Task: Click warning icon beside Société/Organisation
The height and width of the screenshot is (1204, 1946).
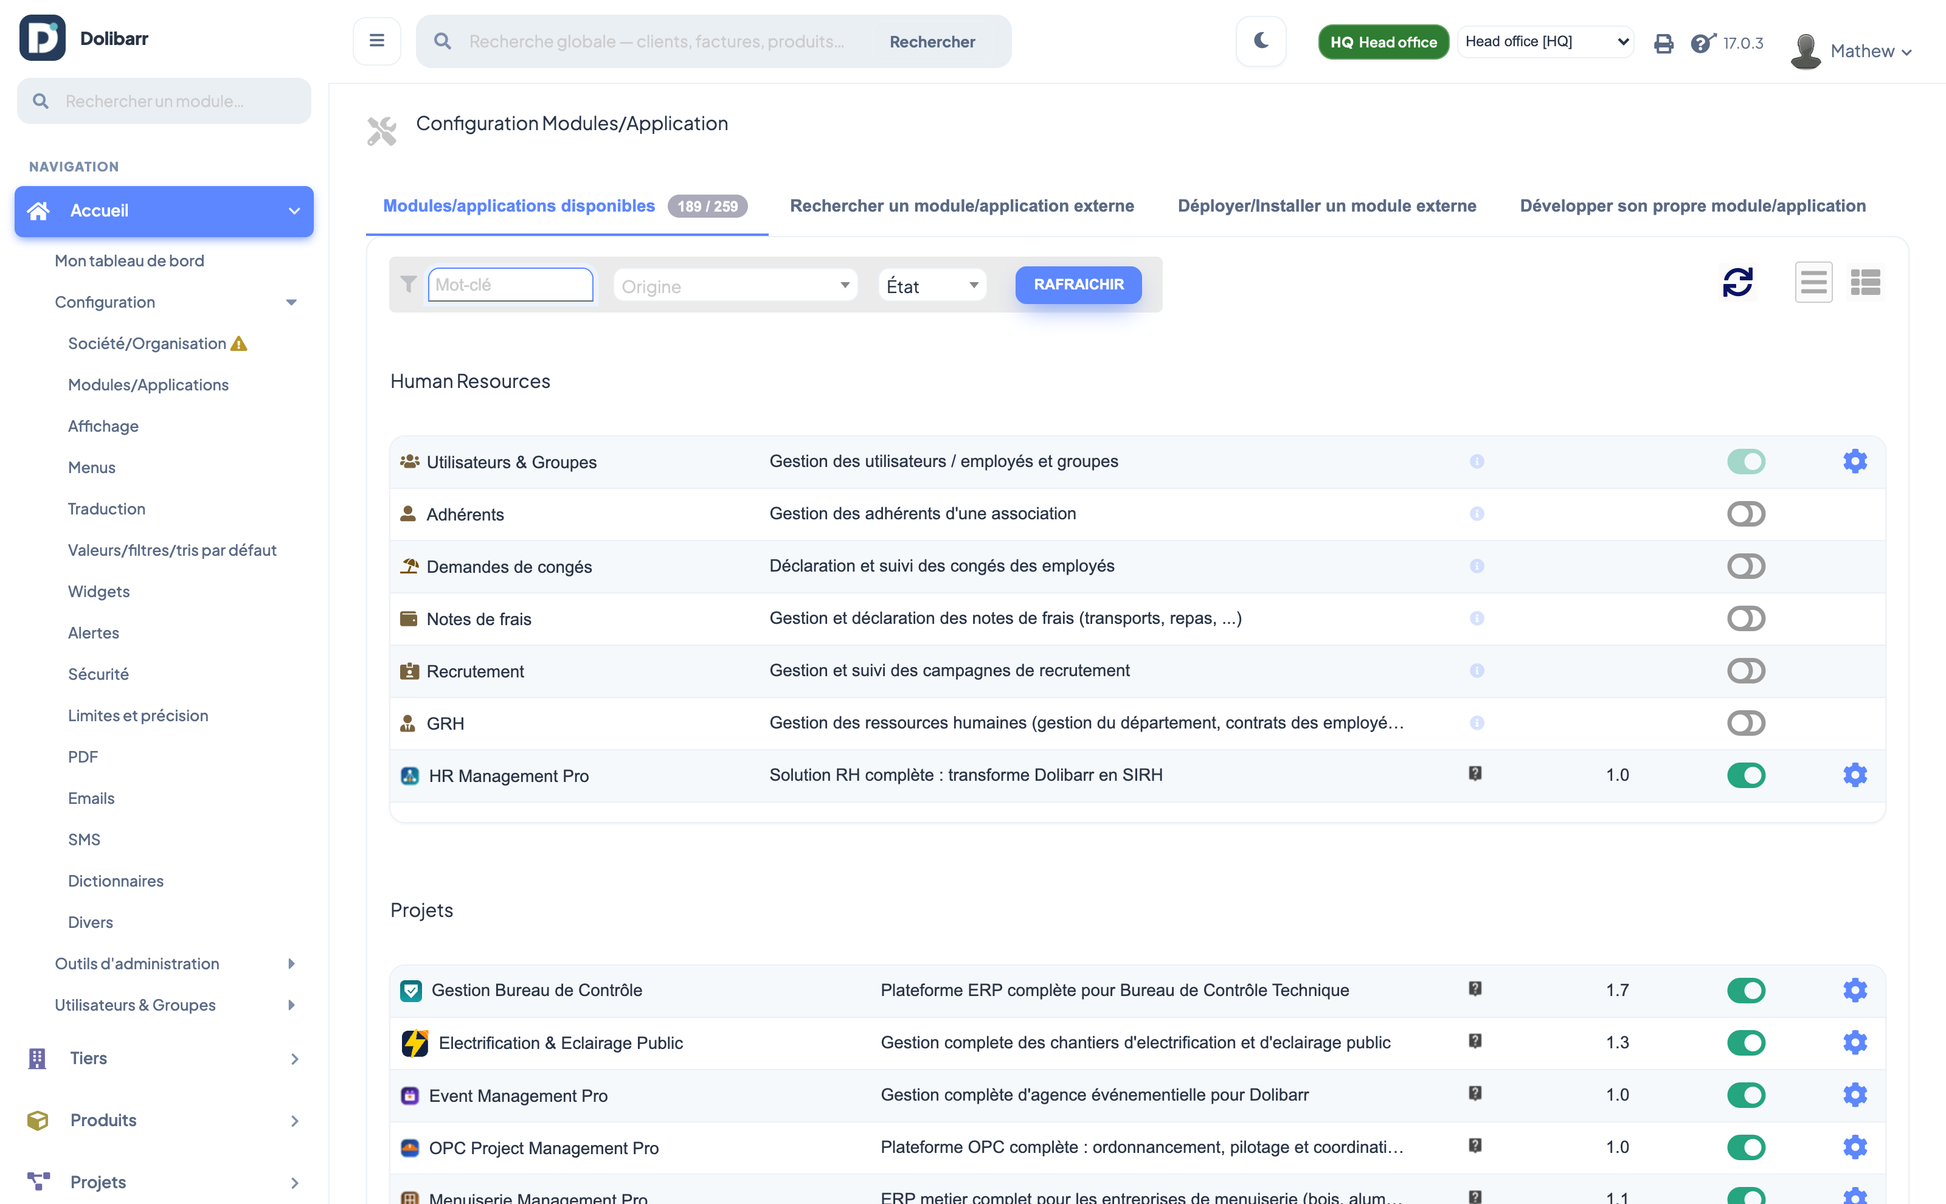Action: [x=238, y=344]
